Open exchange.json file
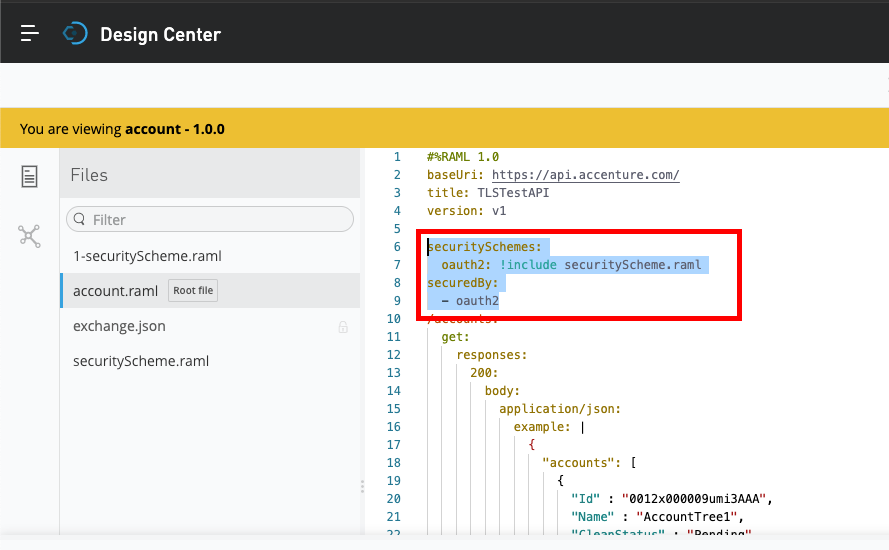 pyautogui.click(x=119, y=326)
